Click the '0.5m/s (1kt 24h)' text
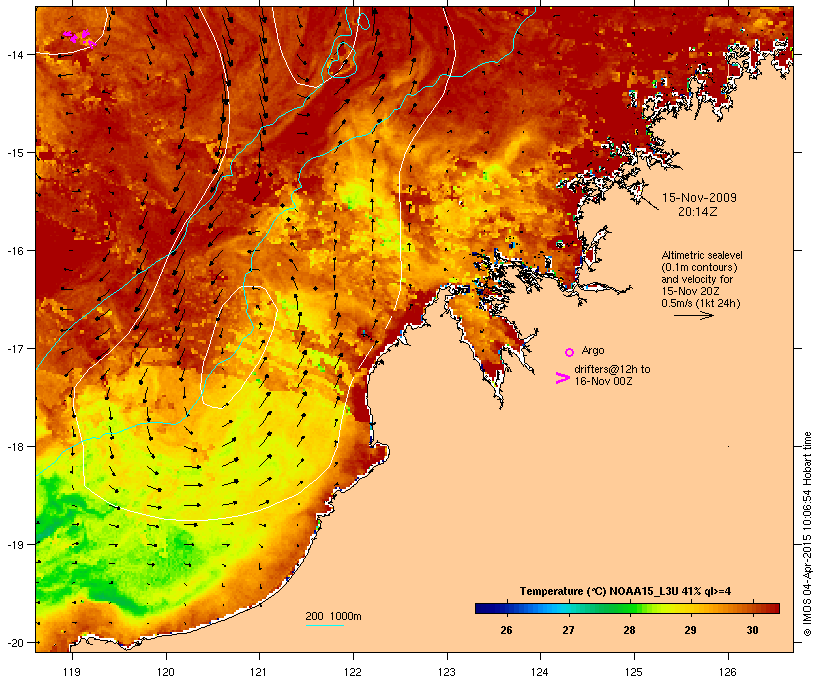 click(x=701, y=303)
